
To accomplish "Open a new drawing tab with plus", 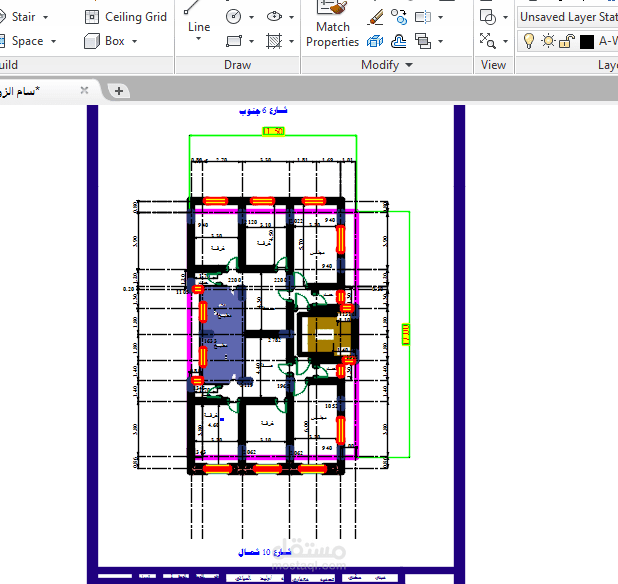I will (x=119, y=91).
